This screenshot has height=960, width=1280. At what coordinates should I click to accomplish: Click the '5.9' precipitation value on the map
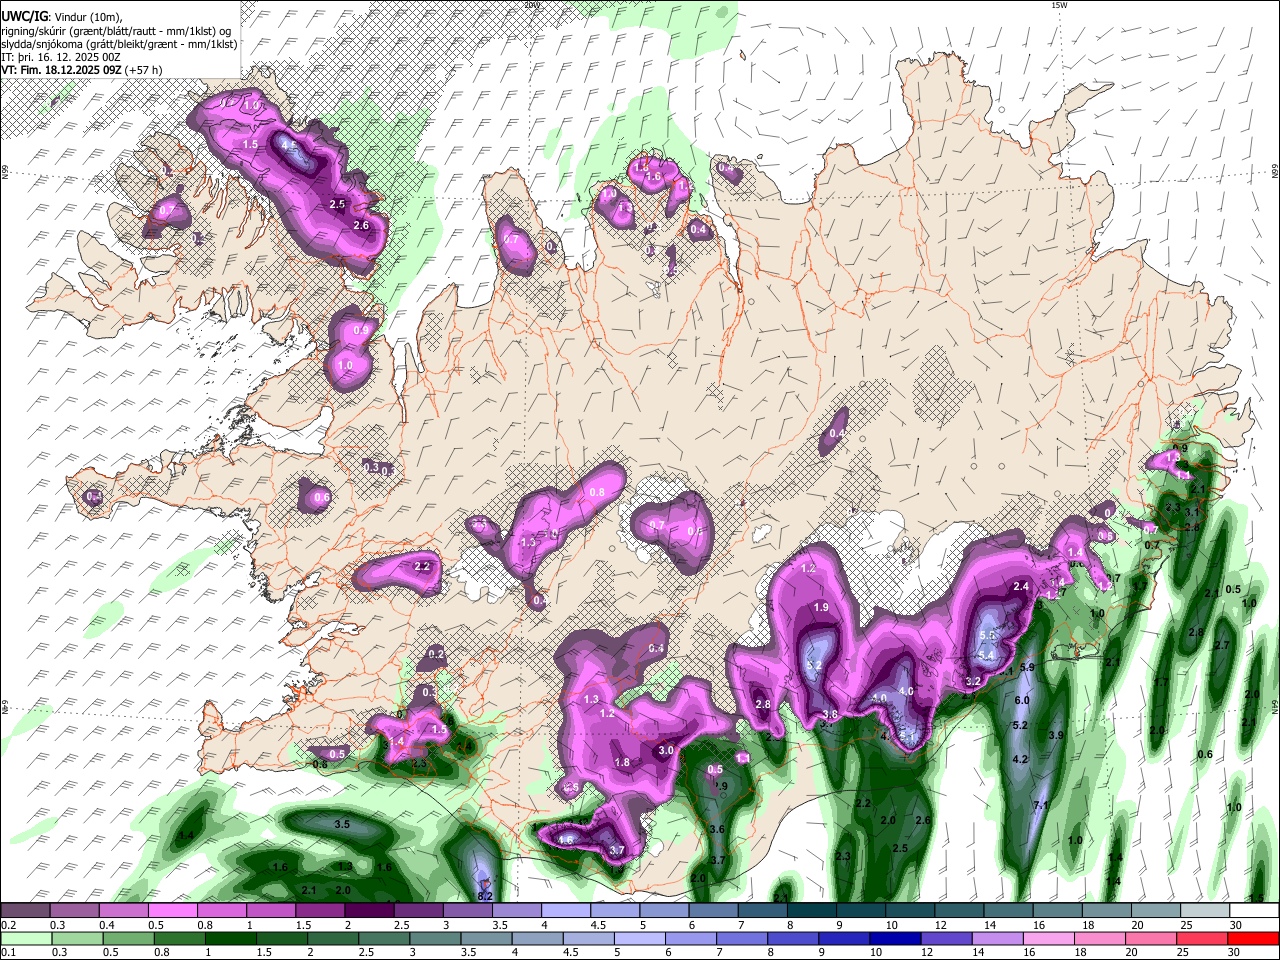coord(1026,666)
